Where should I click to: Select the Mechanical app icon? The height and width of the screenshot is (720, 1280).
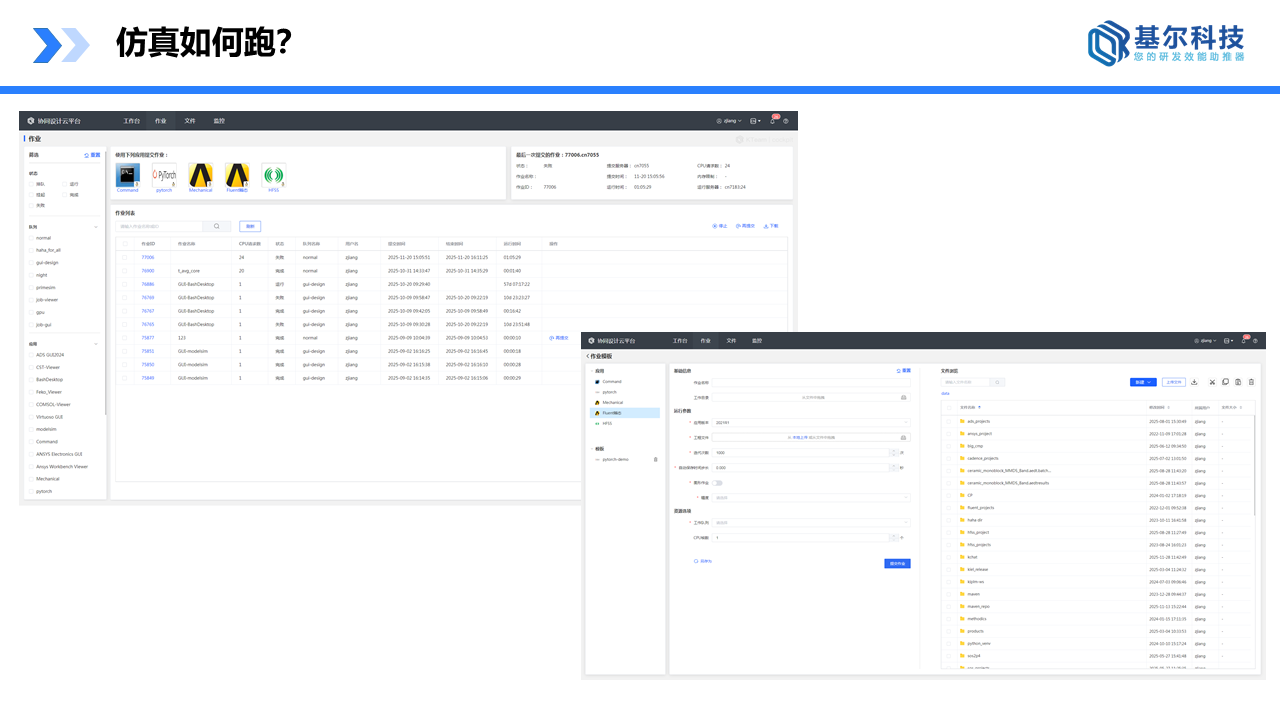click(200, 175)
